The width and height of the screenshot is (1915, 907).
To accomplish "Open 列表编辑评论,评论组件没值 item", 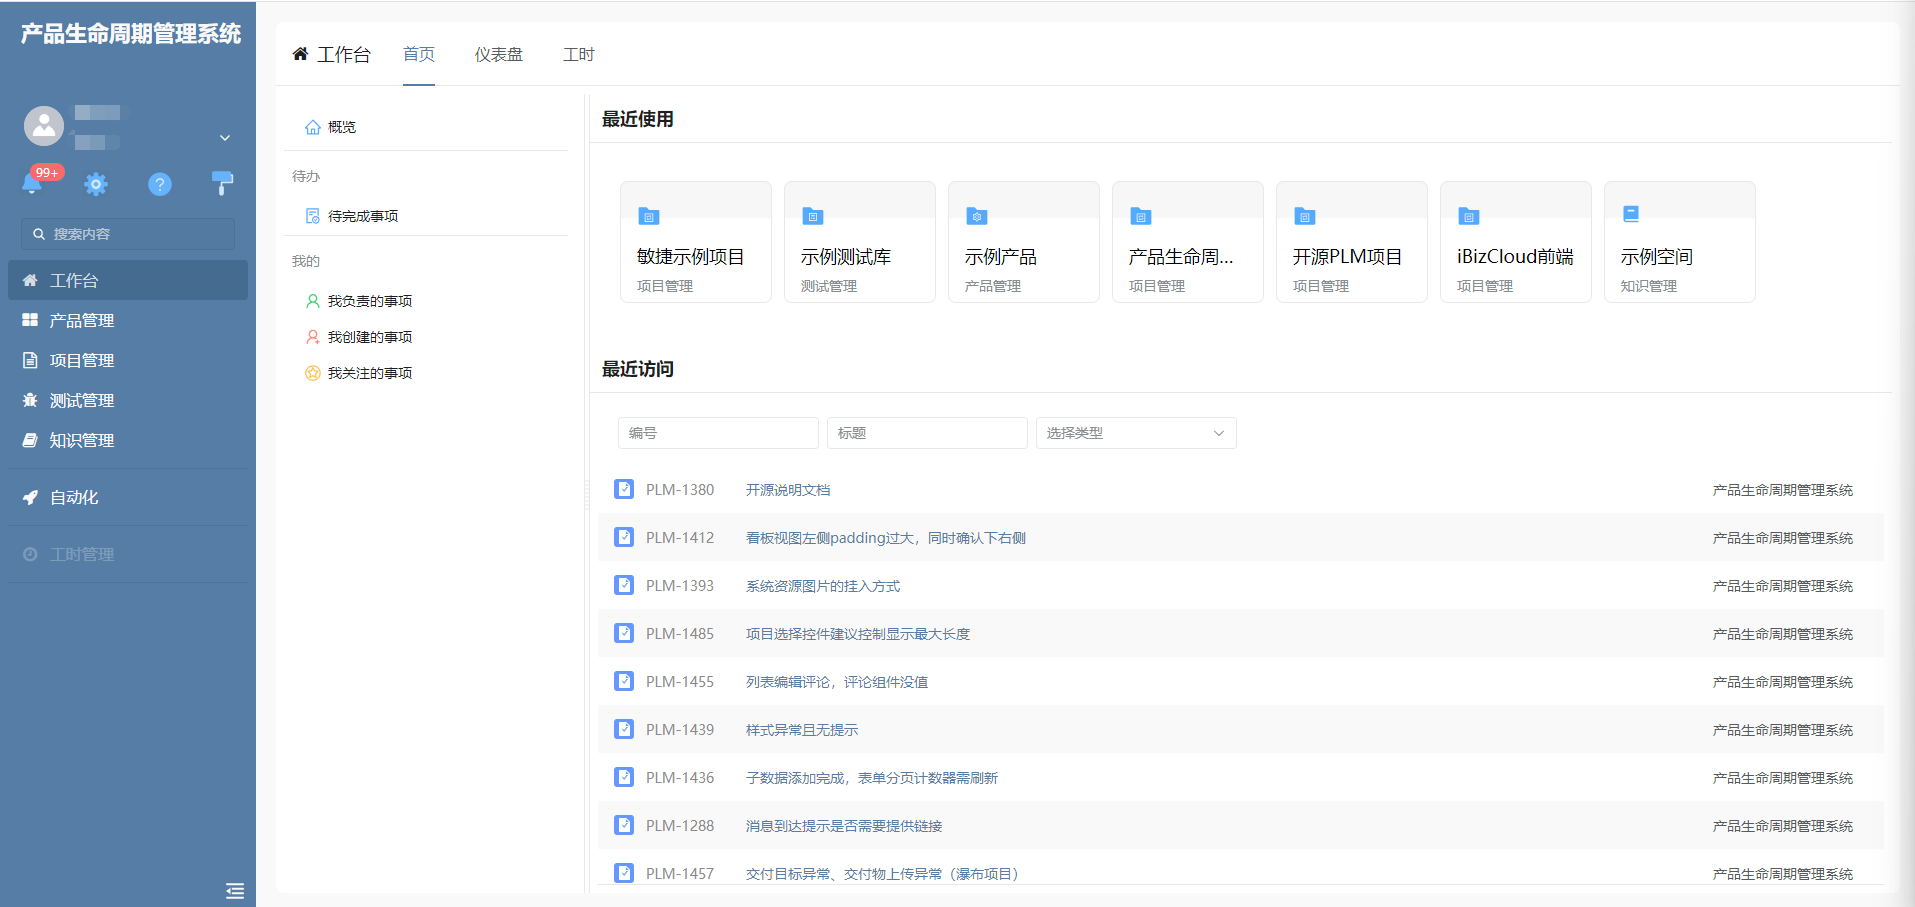I will click(837, 682).
